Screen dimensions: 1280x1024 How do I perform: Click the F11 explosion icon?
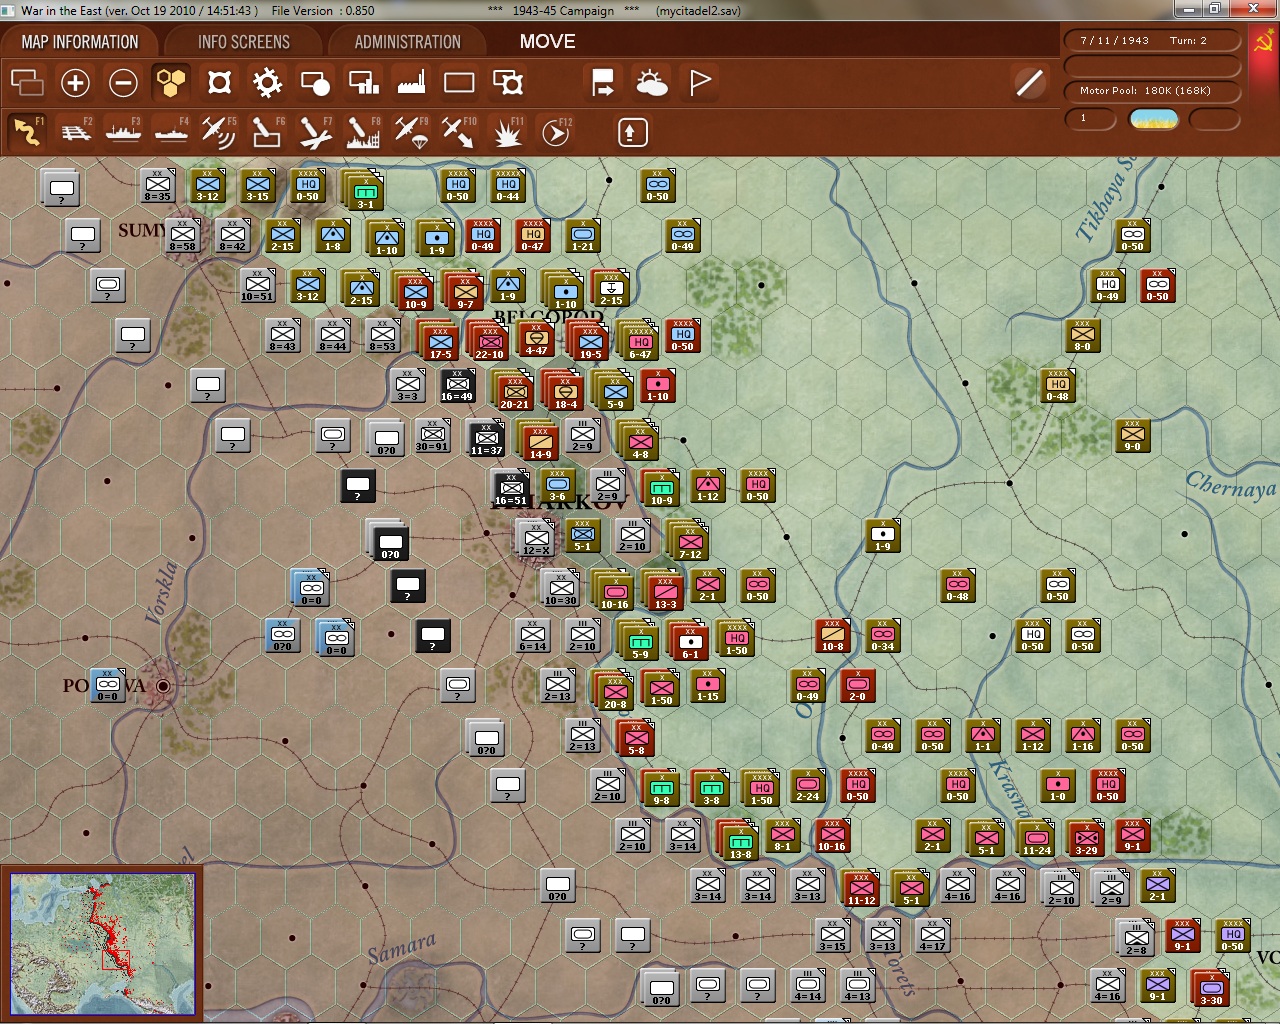pyautogui.click(x=507, y=132)
